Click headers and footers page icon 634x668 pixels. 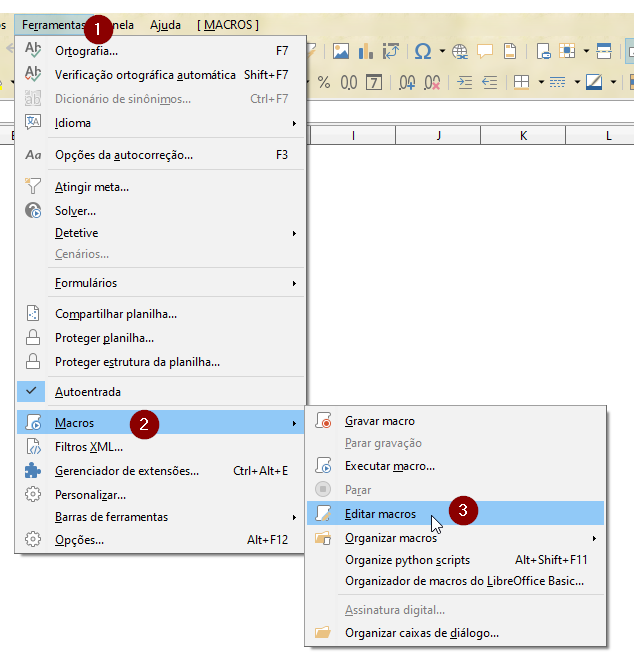click(510, 51)
